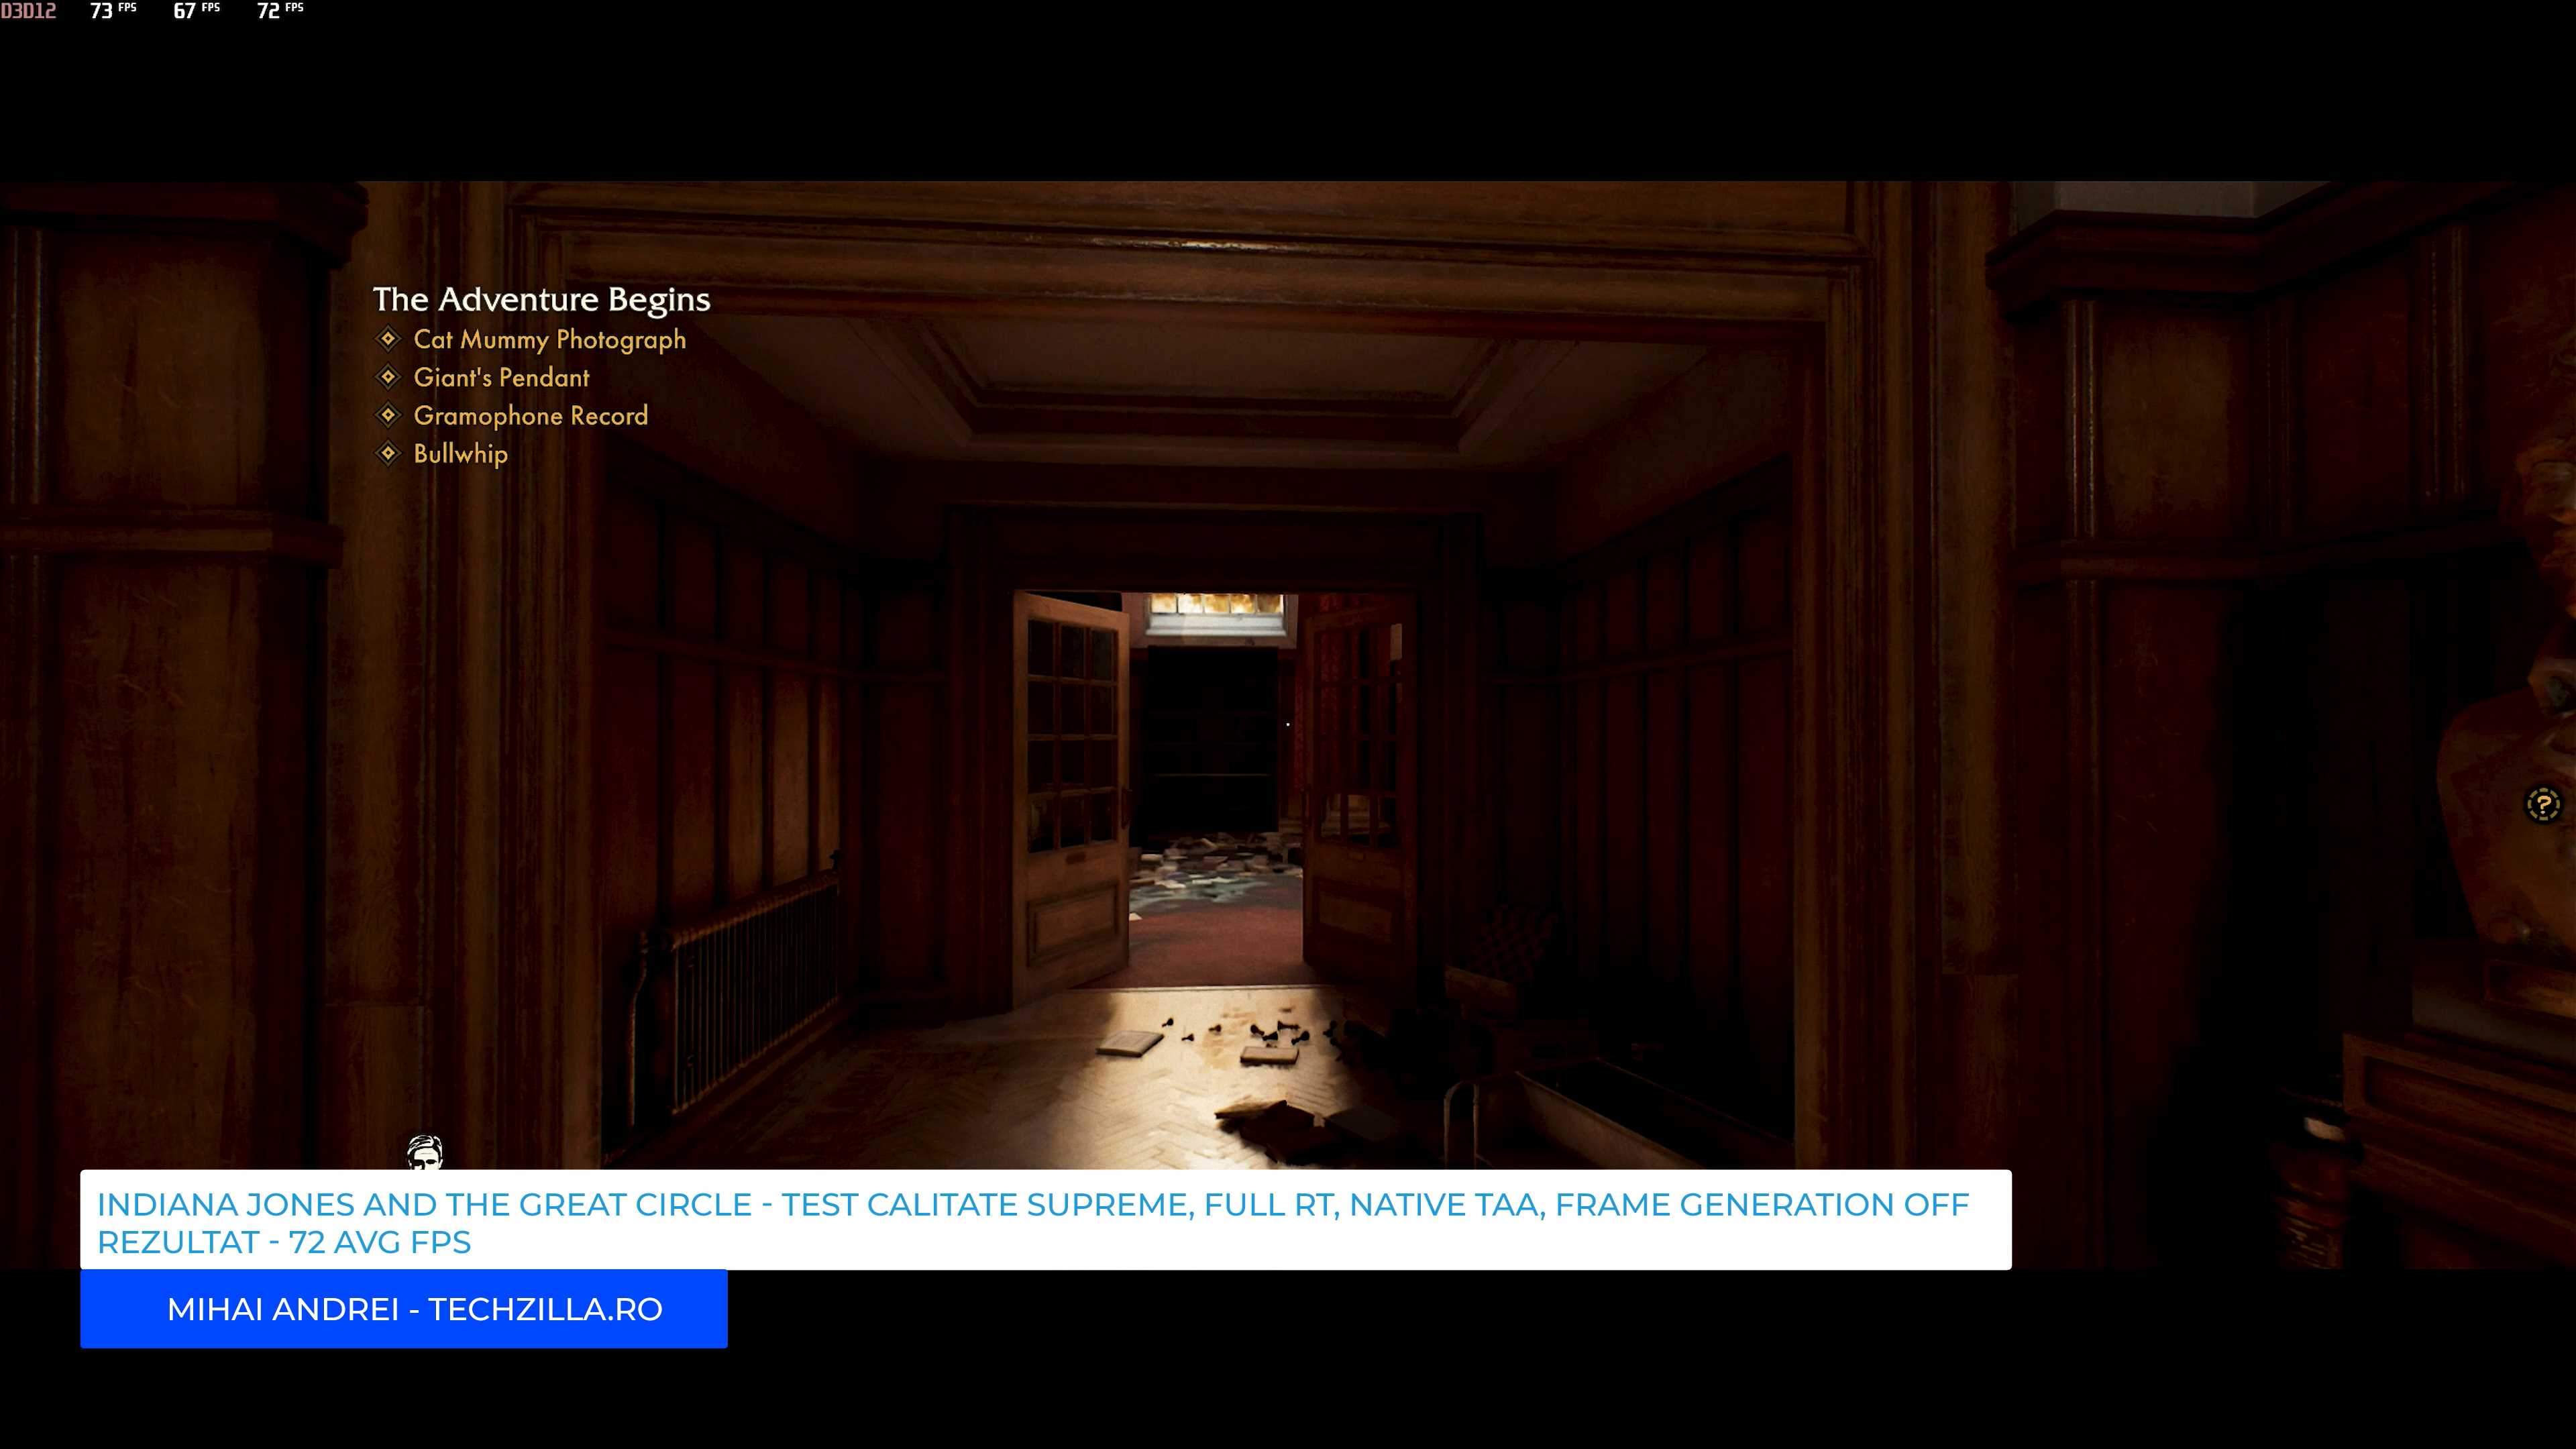Click diamond icon beside Cat Mummy Photograph

click(x=388, y=339)
